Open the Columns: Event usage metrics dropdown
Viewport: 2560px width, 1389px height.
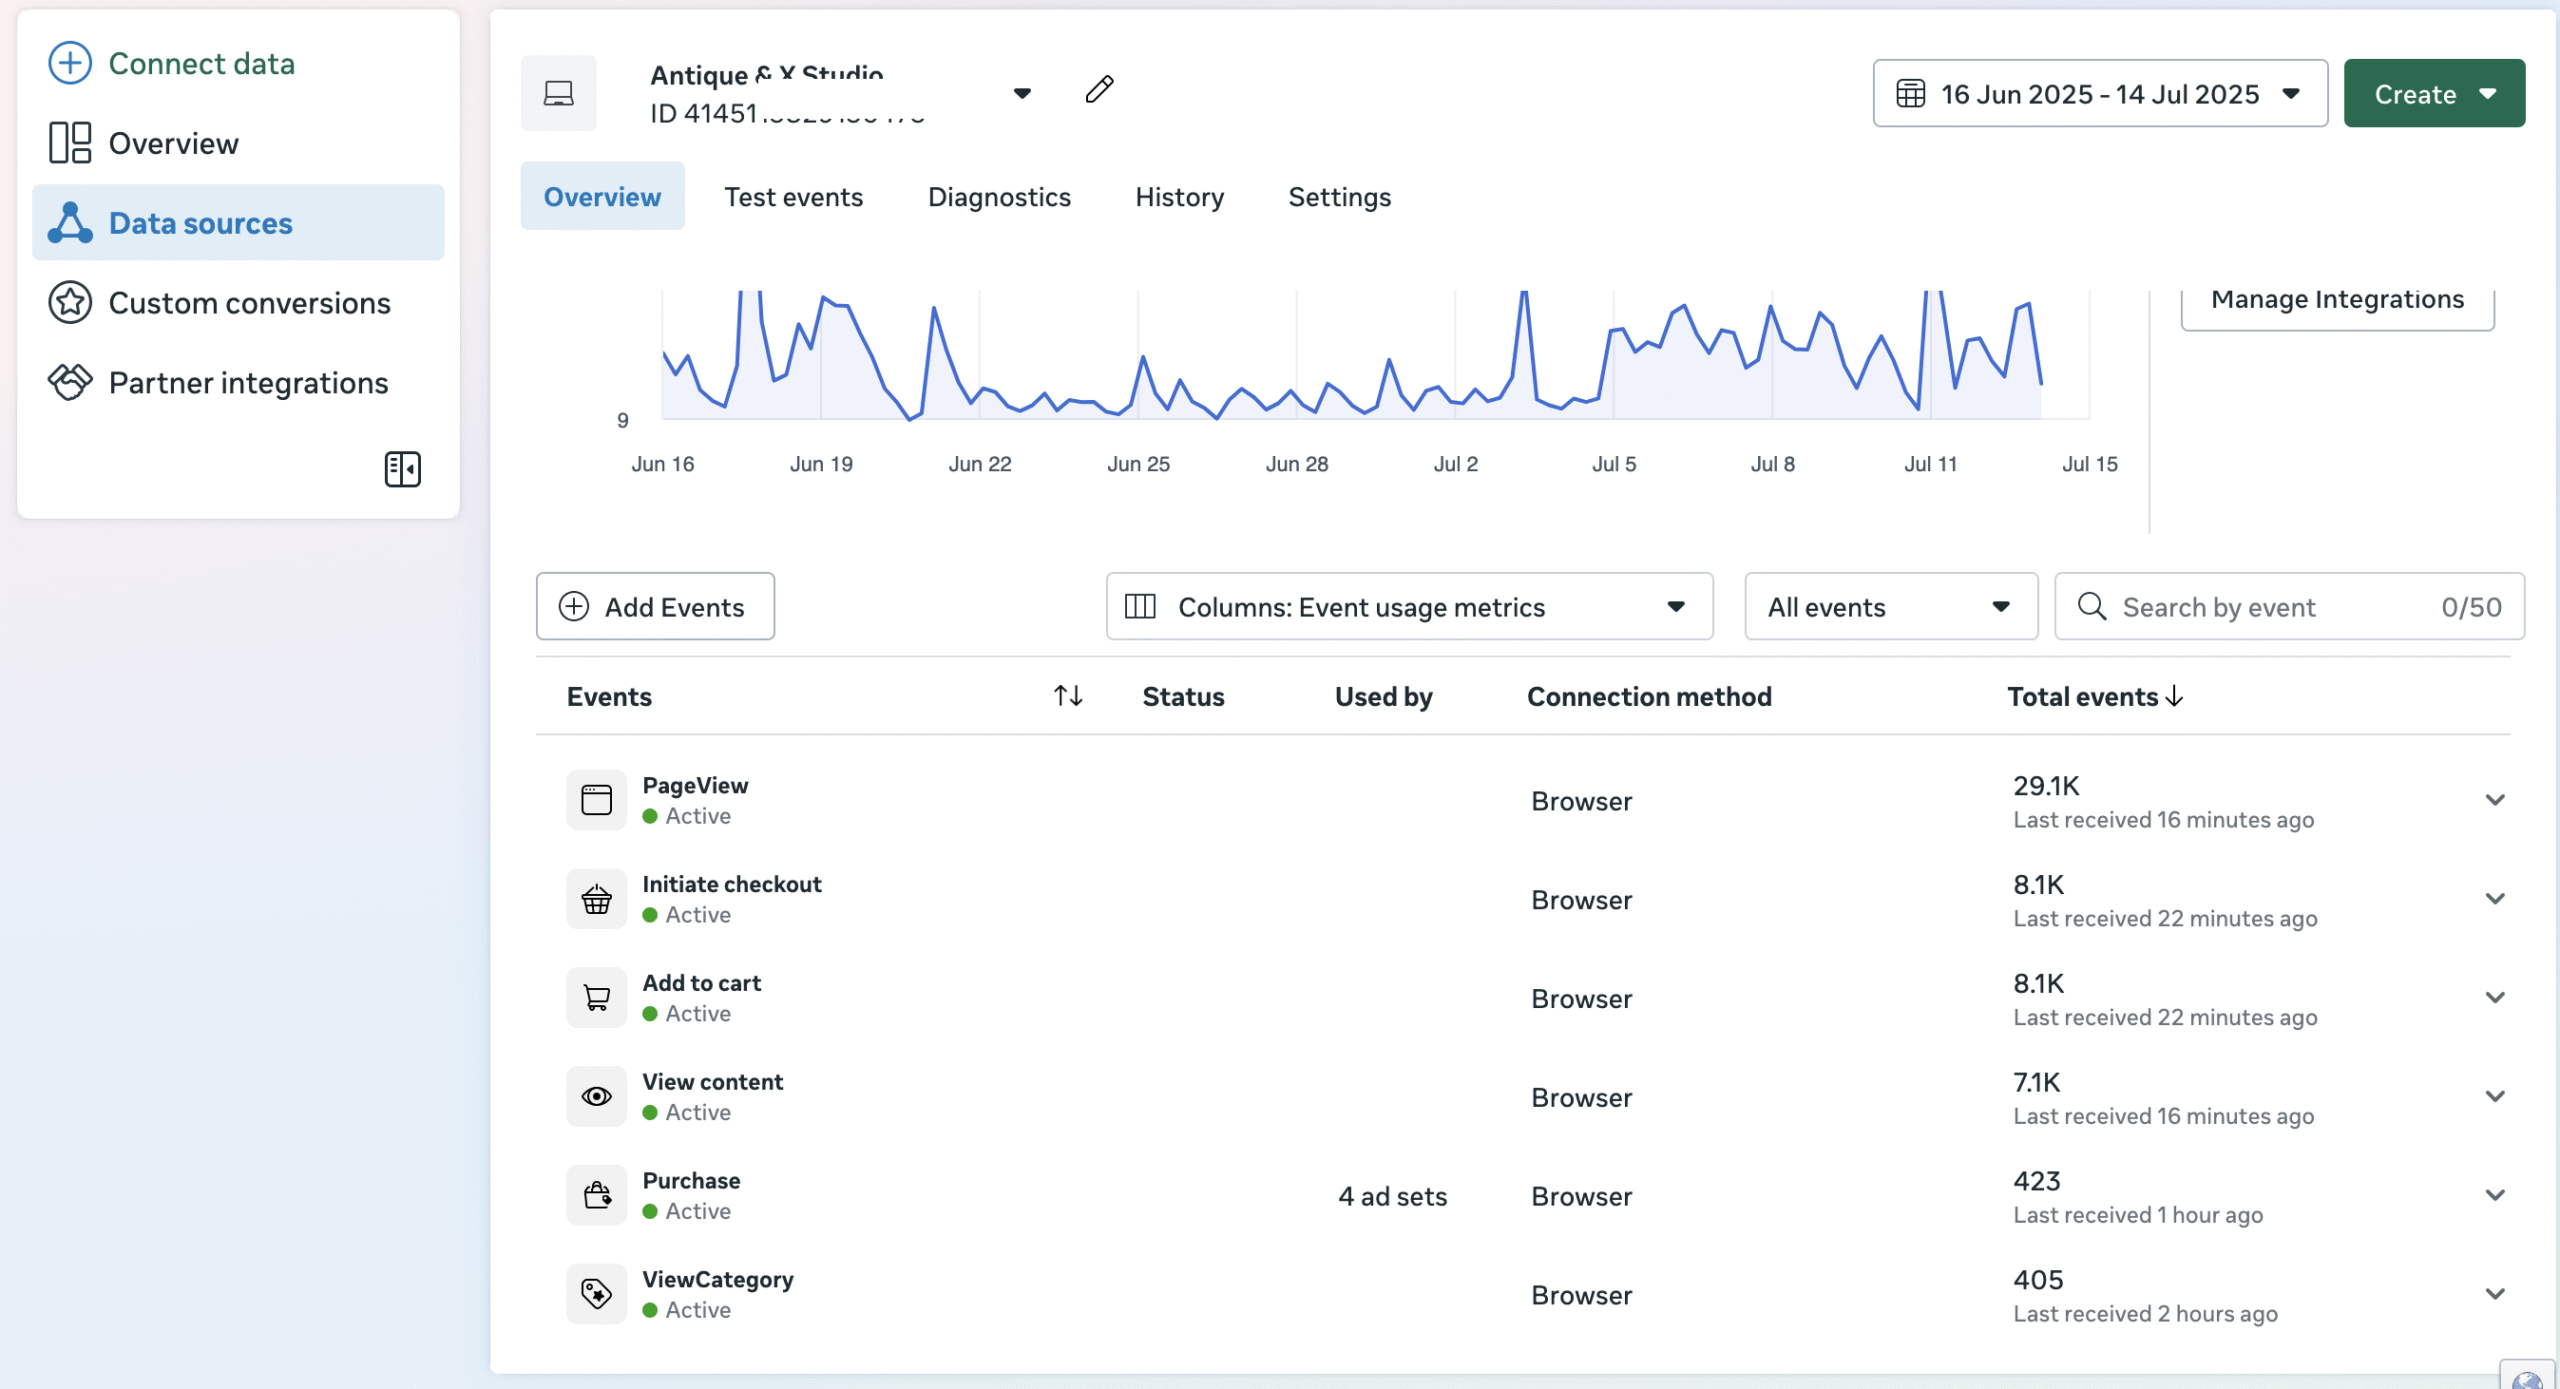pos(1408,607)
